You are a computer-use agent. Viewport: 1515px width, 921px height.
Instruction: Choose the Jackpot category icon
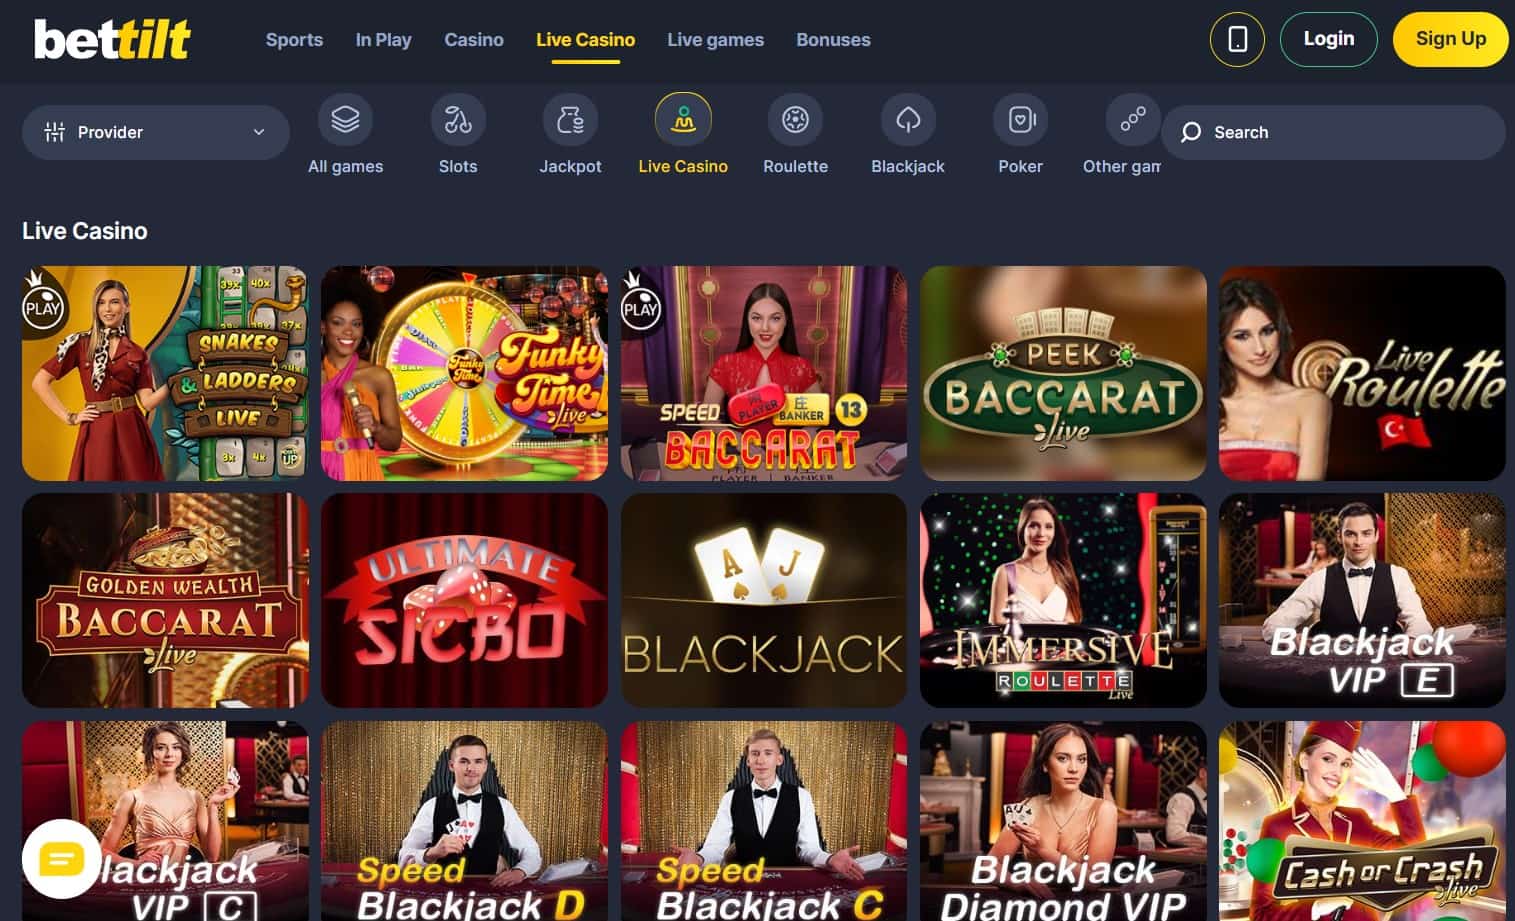570,120
